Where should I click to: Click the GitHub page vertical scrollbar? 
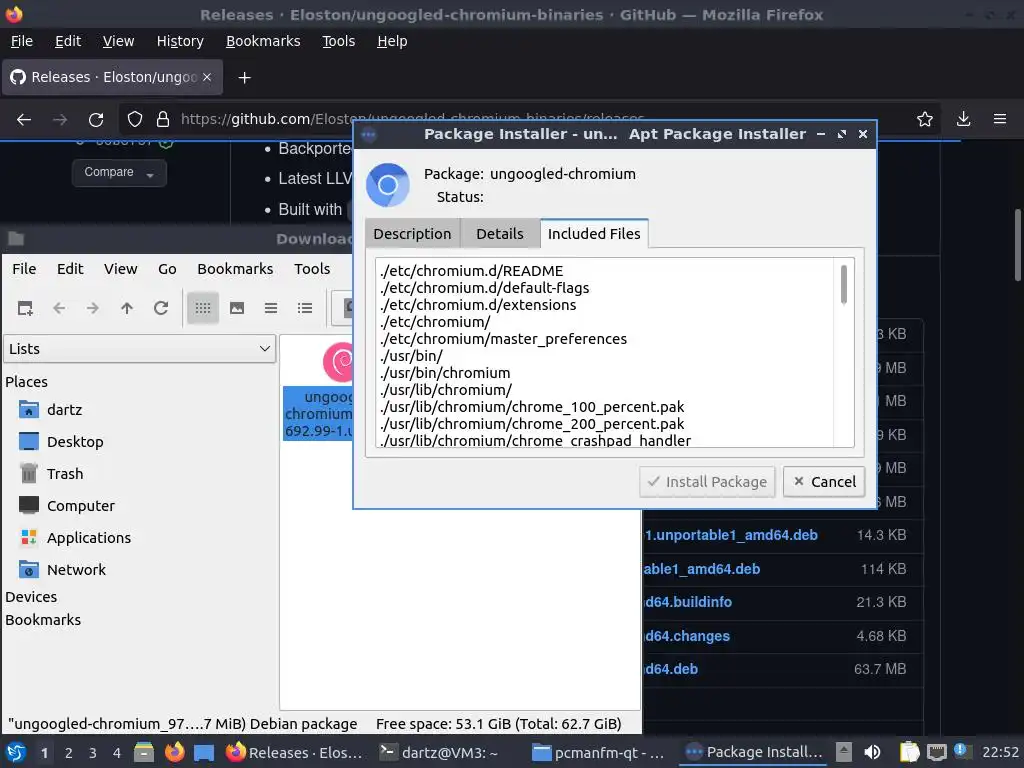1017,245
